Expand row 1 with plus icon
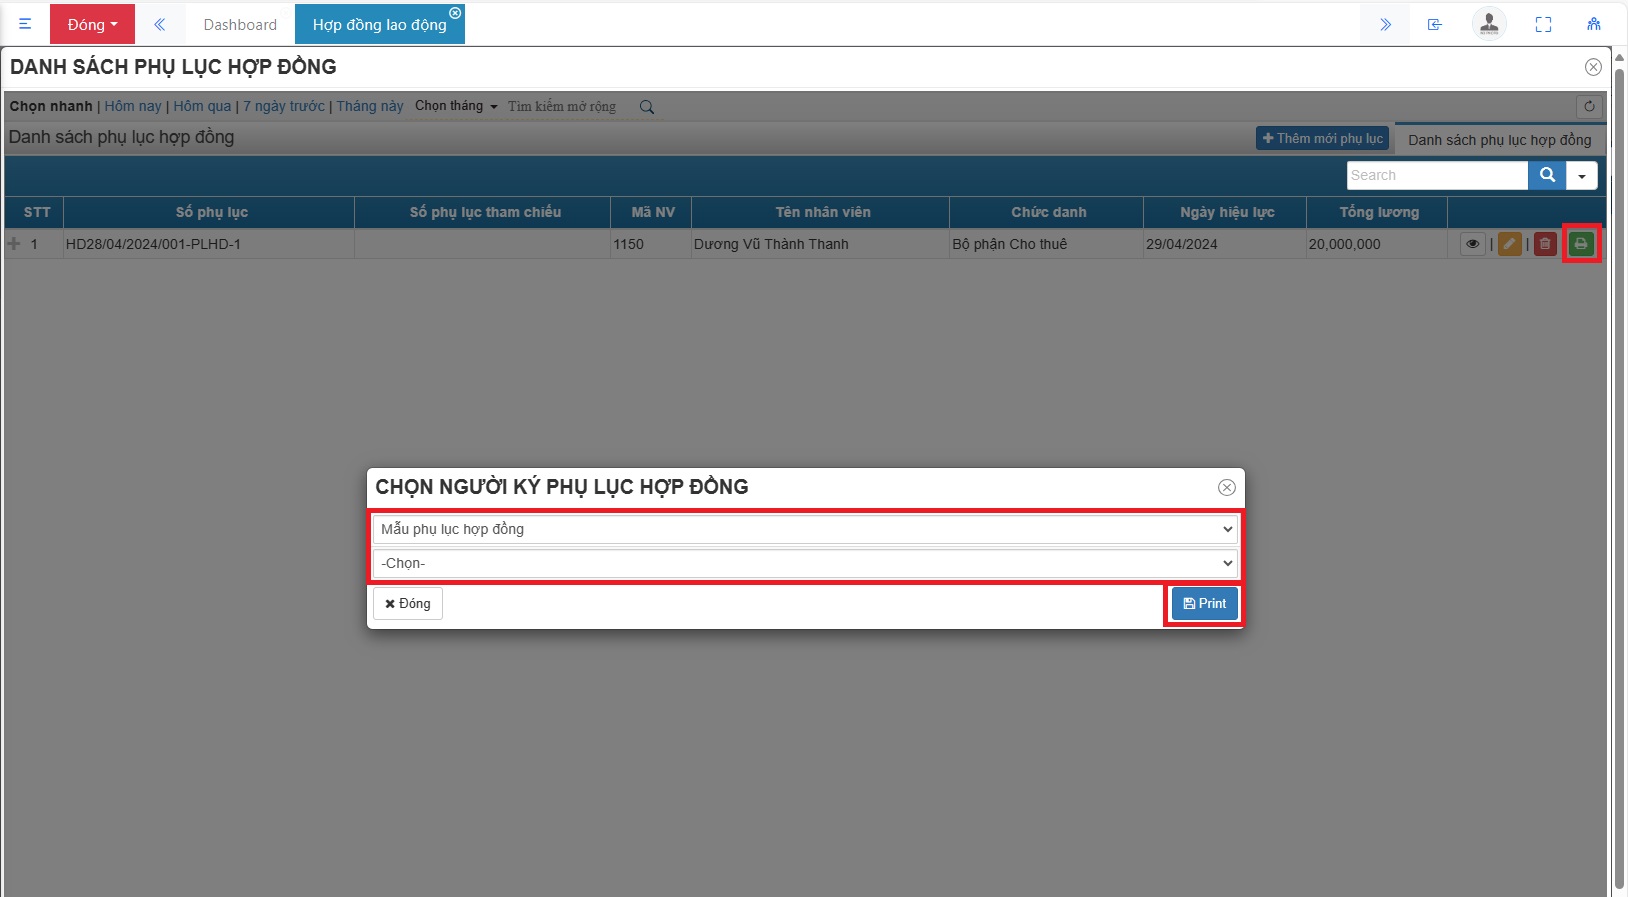1628x897 pixels. tap(14, 244)
